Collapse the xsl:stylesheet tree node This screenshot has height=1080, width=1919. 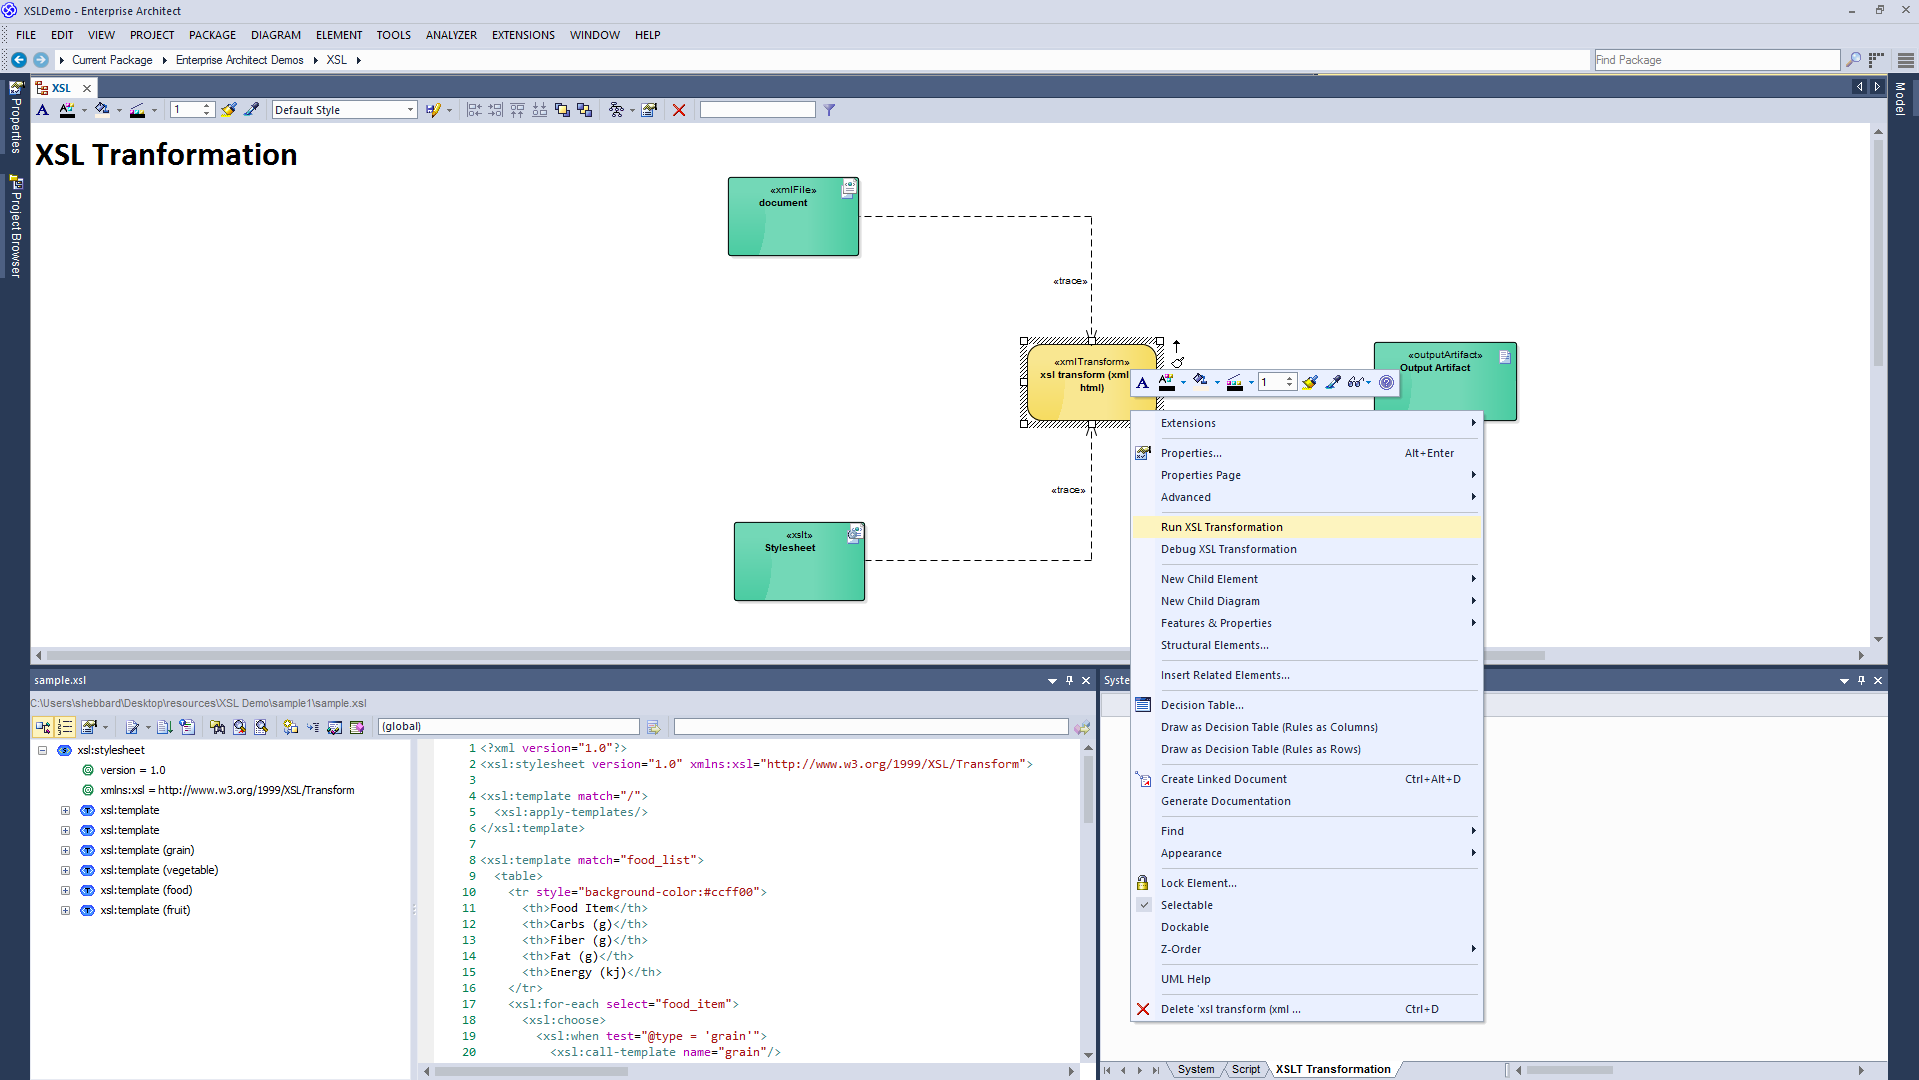click(43, 750)
